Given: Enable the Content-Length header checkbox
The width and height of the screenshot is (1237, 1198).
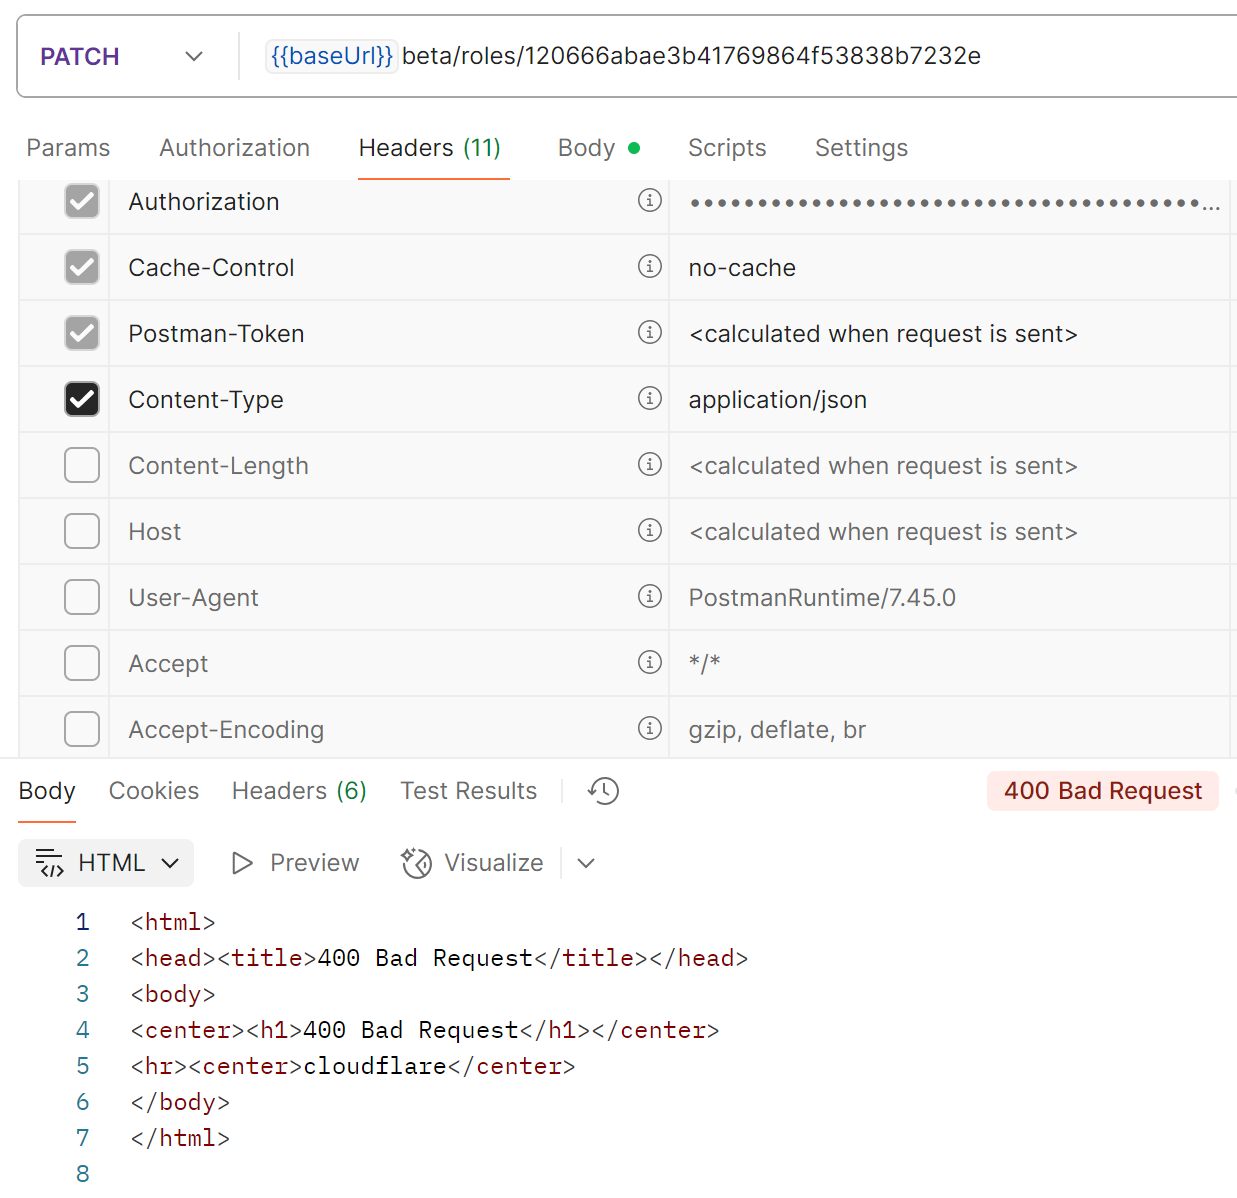Looking at the screenshot, I should coord(82,465).
